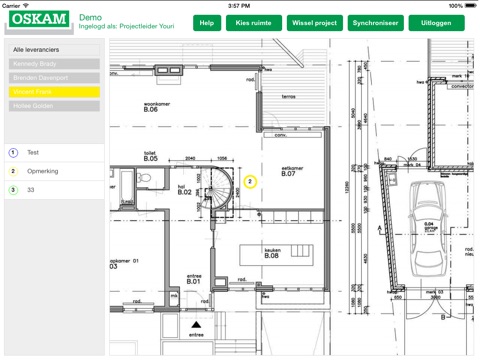Viewport: 480px width, 360px height.
Task: Deselect highlighted supplier Vincent Frank
Action: 54,92
